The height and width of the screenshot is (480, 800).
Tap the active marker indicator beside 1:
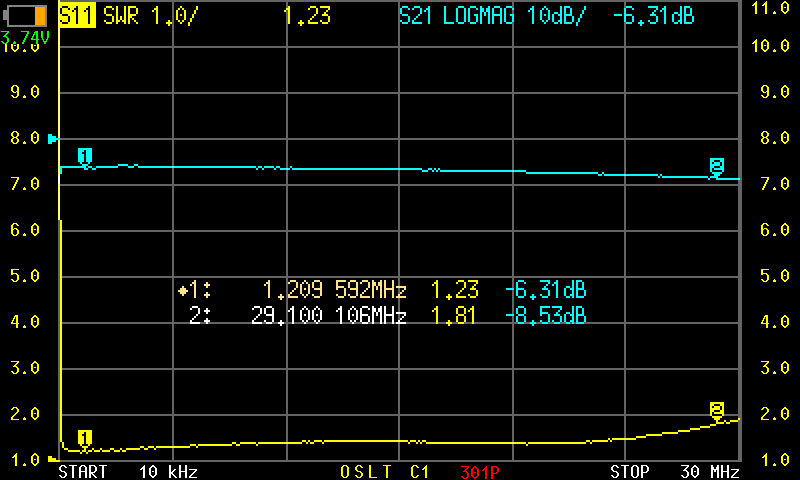(x=183, y=291)
